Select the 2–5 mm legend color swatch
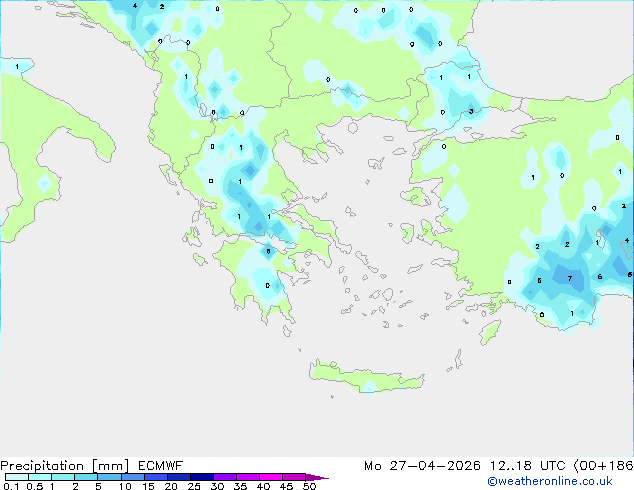Screen dimensions: 634x490 (86, 477)
